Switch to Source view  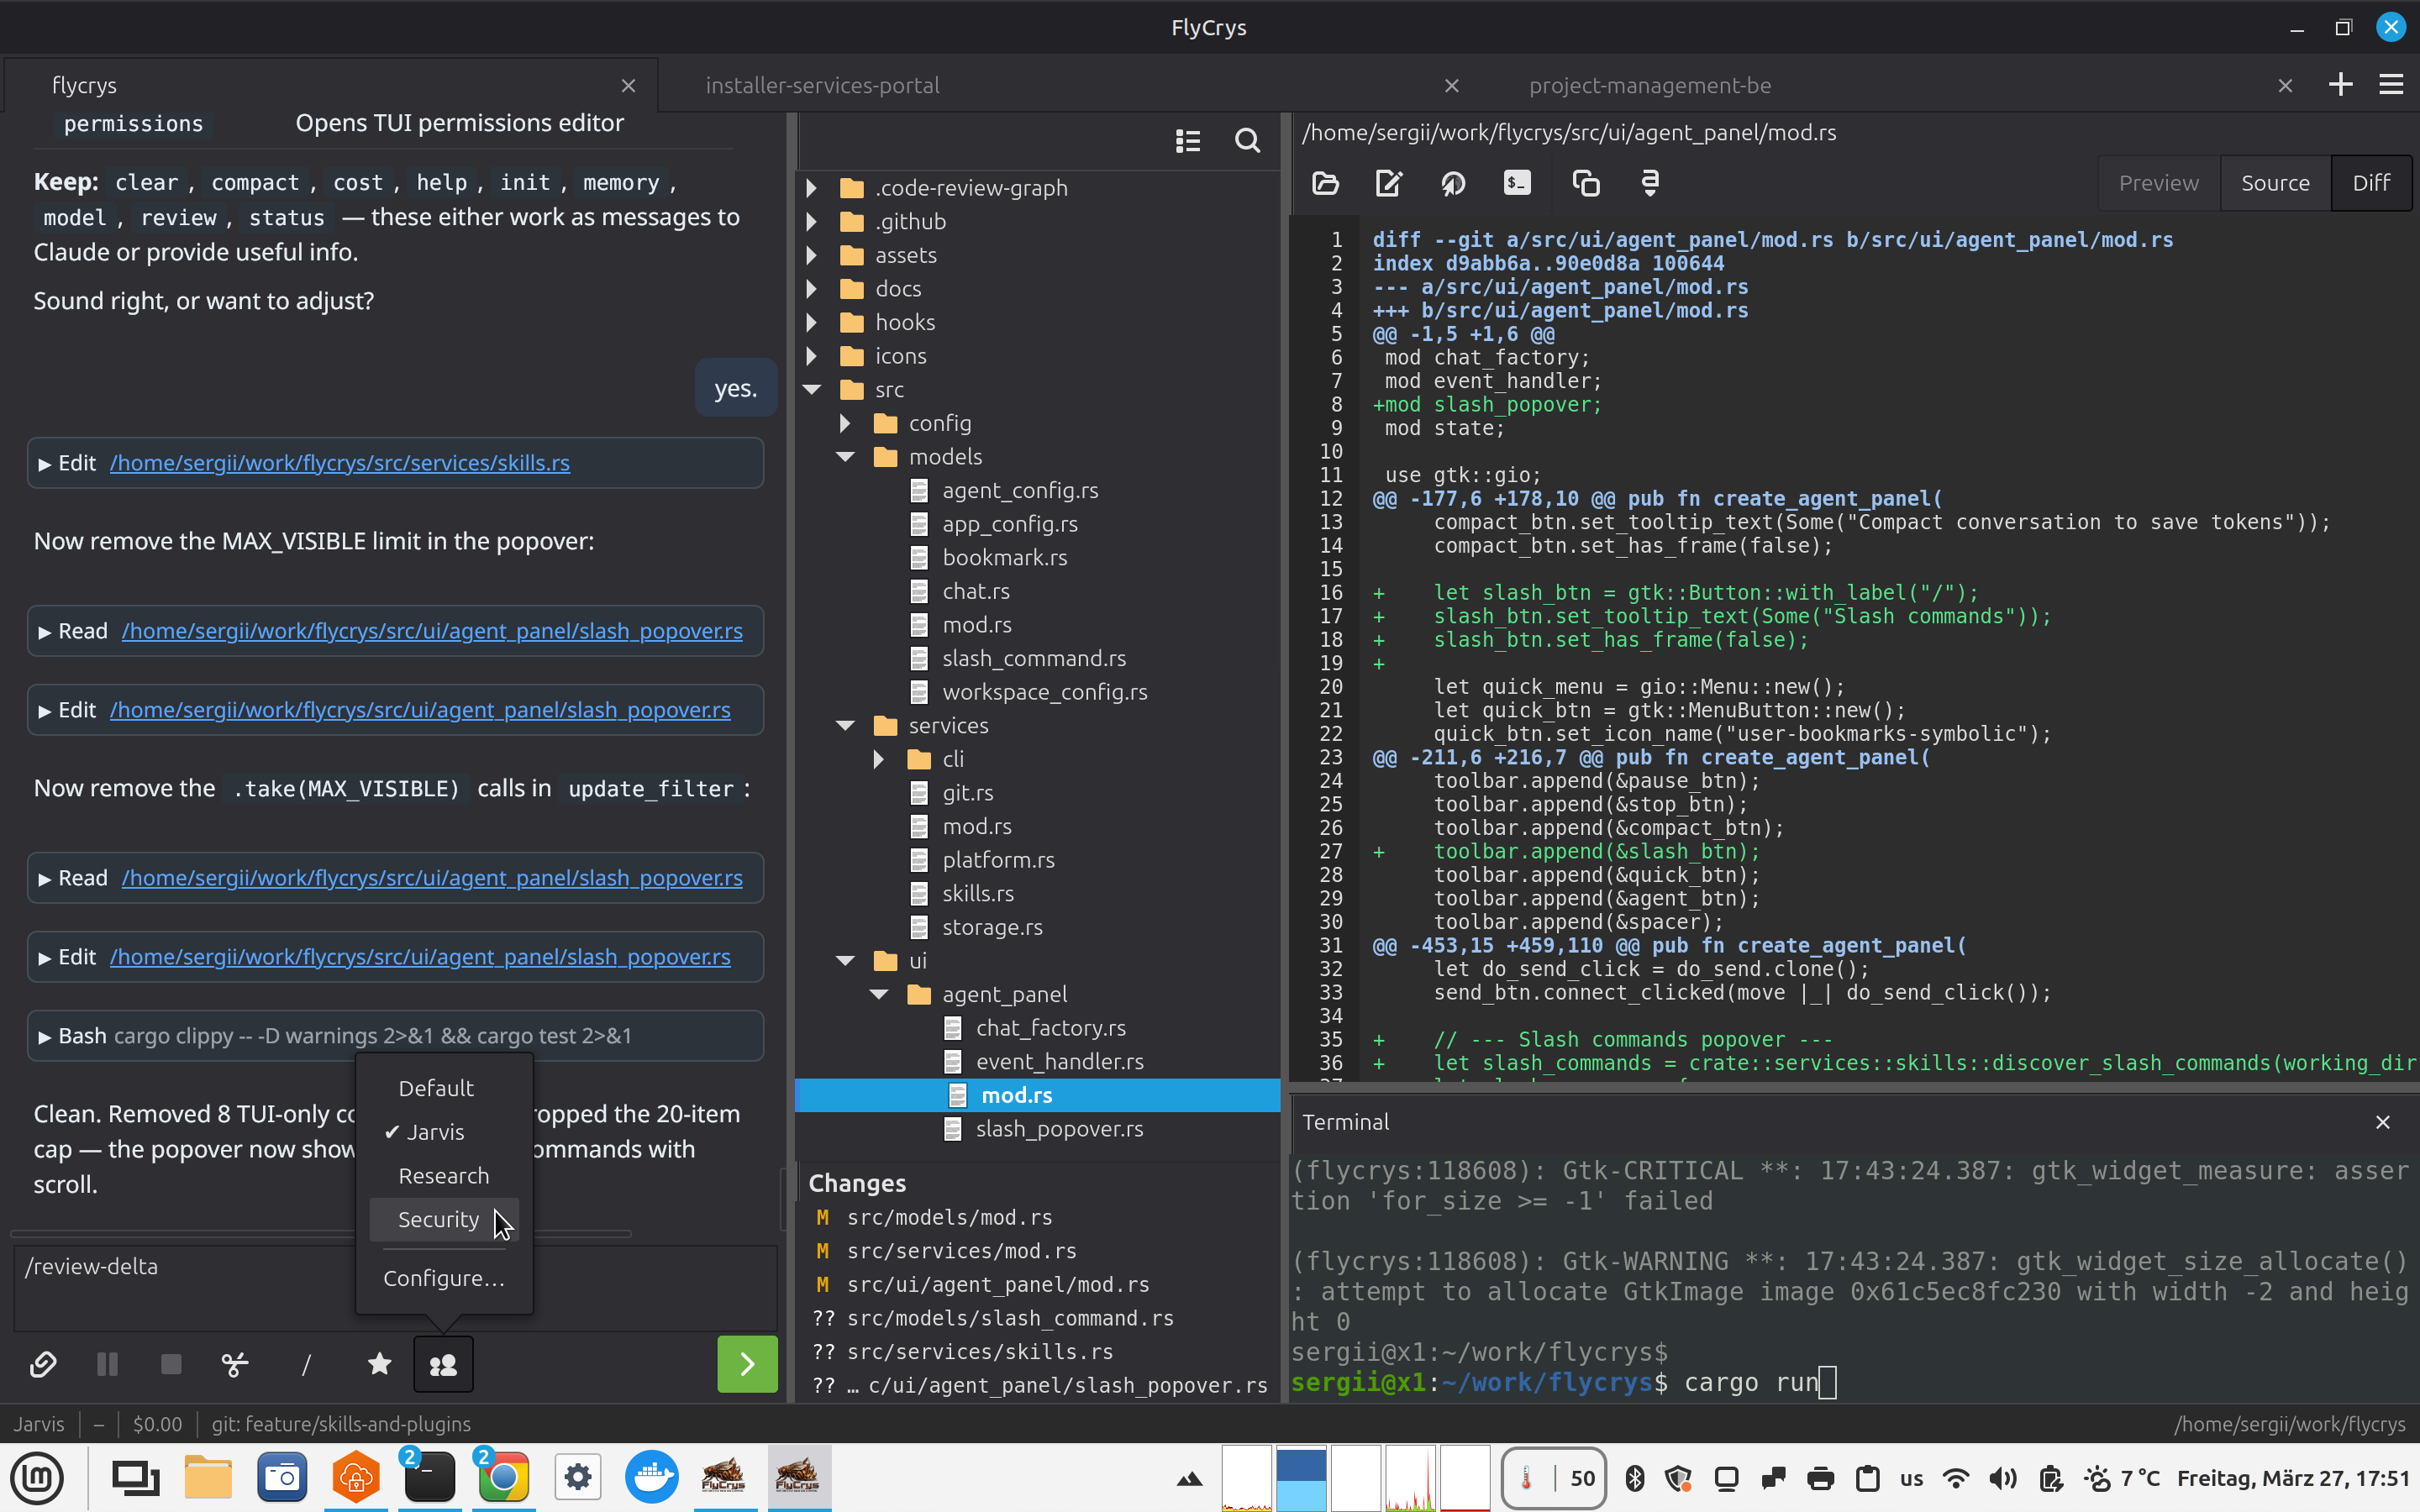tap(2274, 183)
